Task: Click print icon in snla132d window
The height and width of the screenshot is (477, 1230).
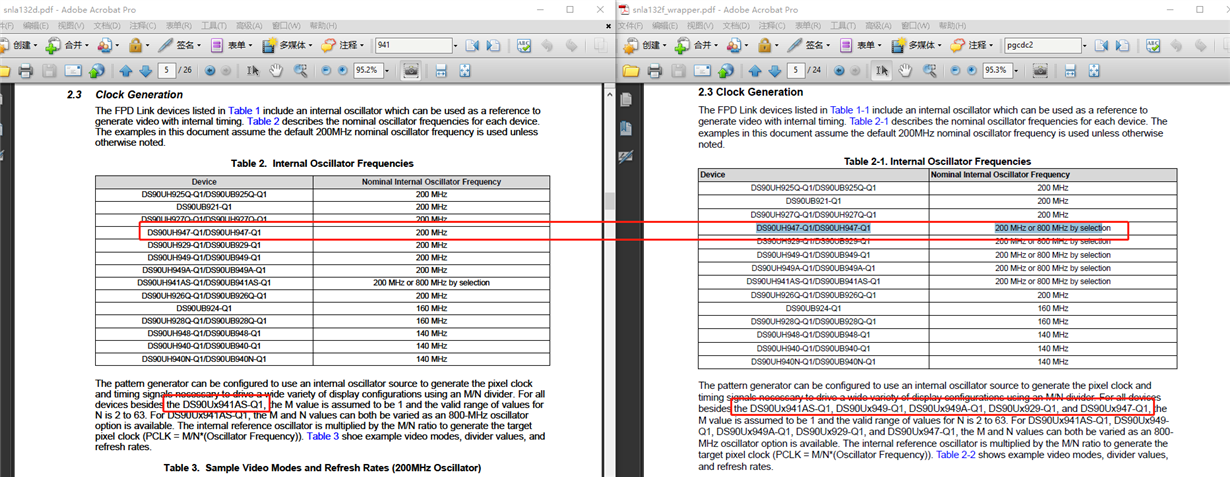Action: (x=26, y=71)
